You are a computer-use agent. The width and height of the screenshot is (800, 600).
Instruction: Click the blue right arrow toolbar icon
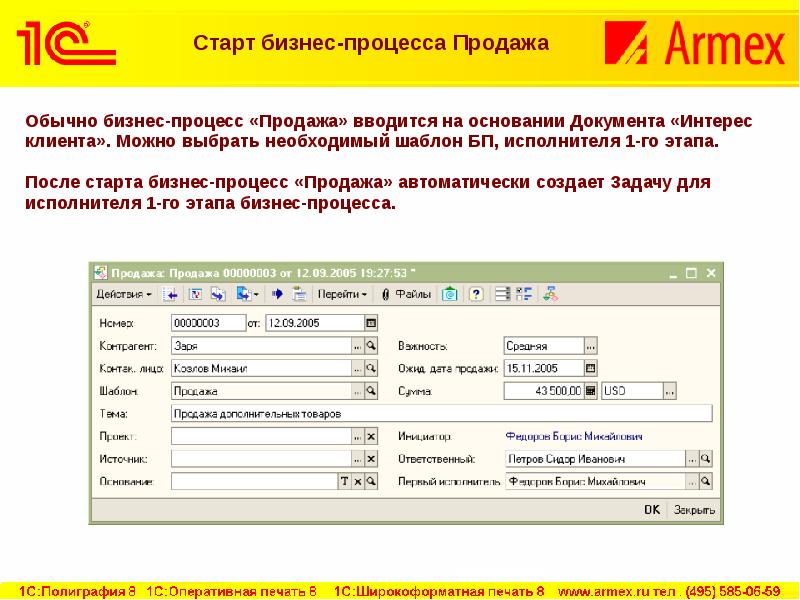[277, 295]
